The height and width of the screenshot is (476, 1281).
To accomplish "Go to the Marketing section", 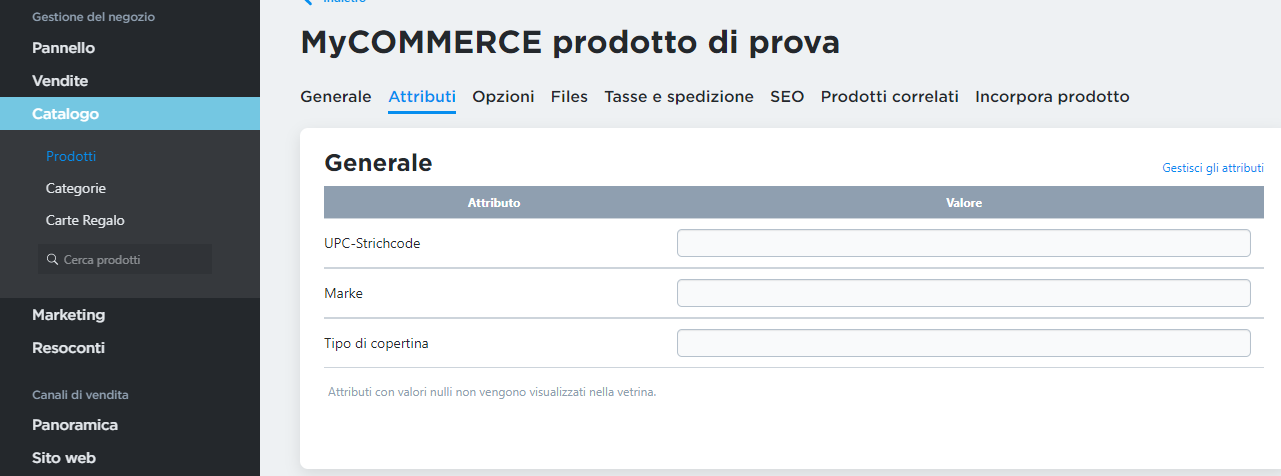I will click(x=68, y=314).
